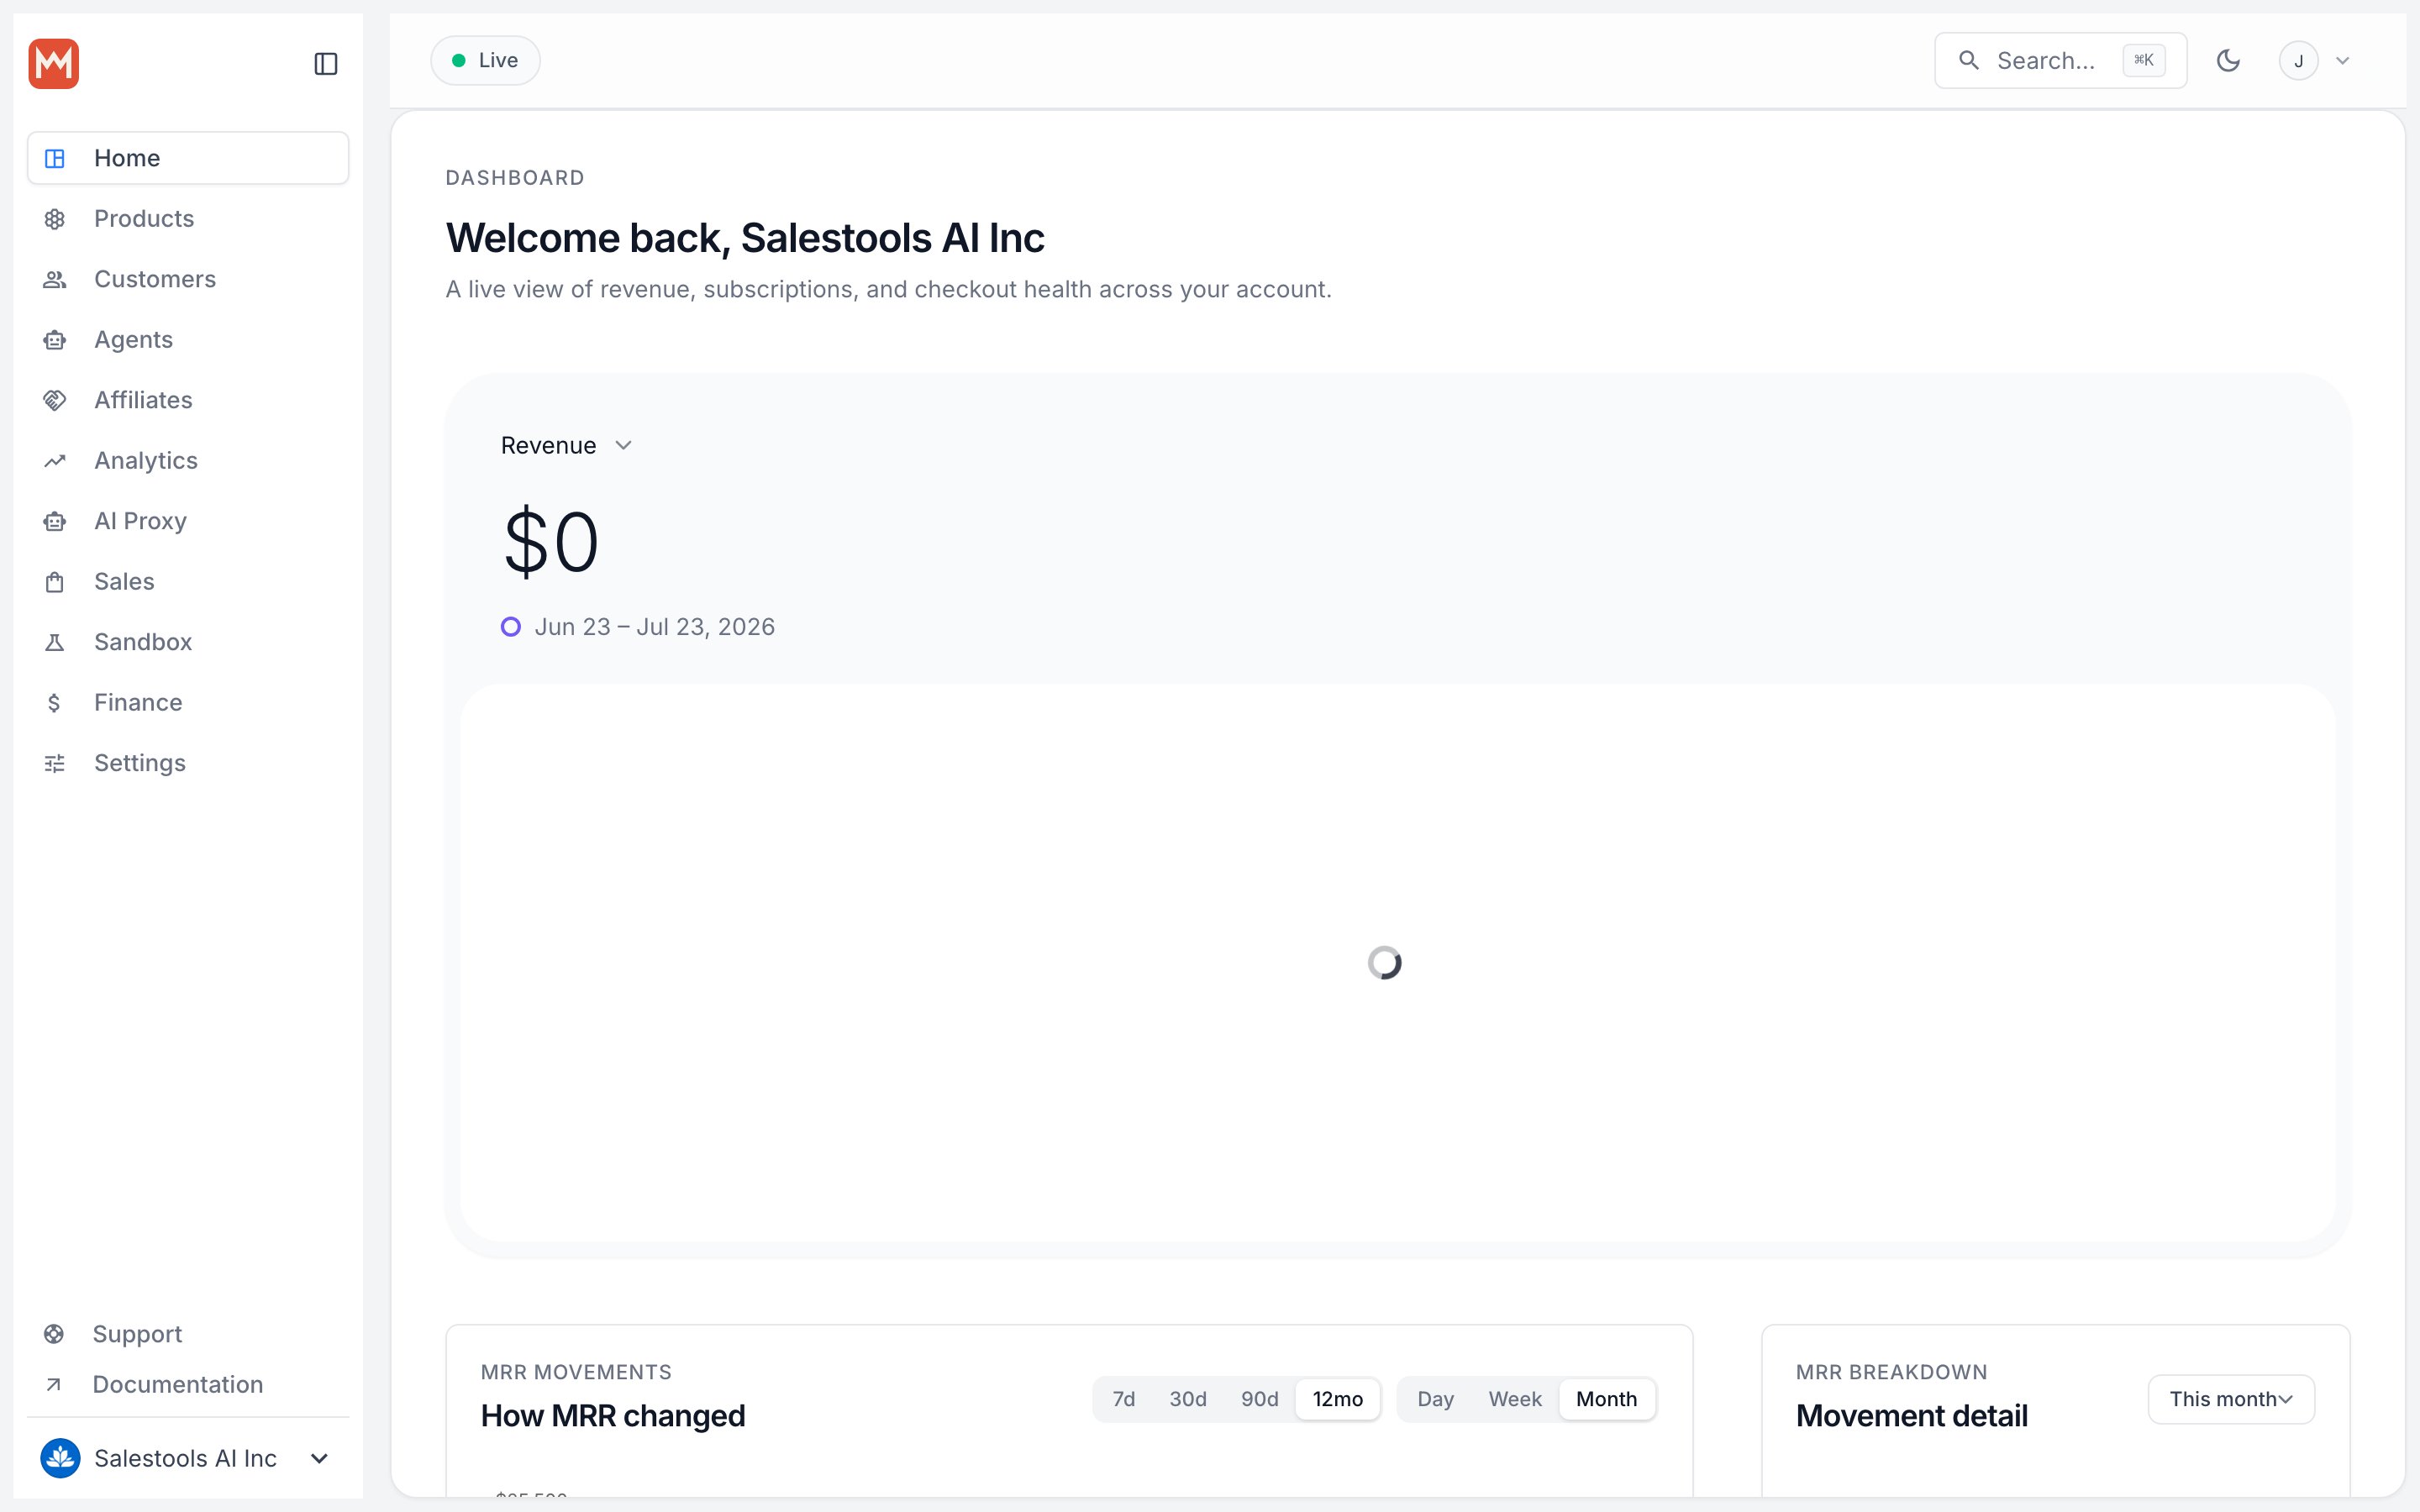Open the Agents robot icon

(x=55, y=340)
